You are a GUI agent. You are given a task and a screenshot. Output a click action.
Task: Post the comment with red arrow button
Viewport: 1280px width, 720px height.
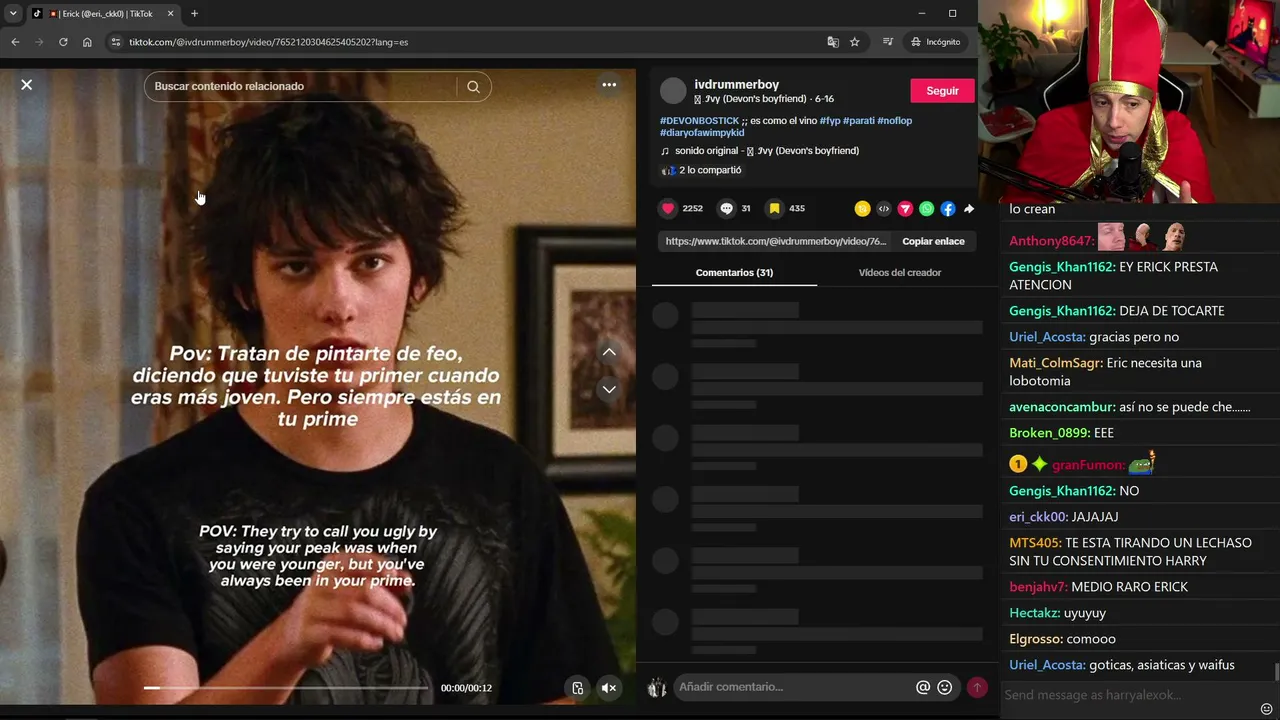[x=977, y=688]
